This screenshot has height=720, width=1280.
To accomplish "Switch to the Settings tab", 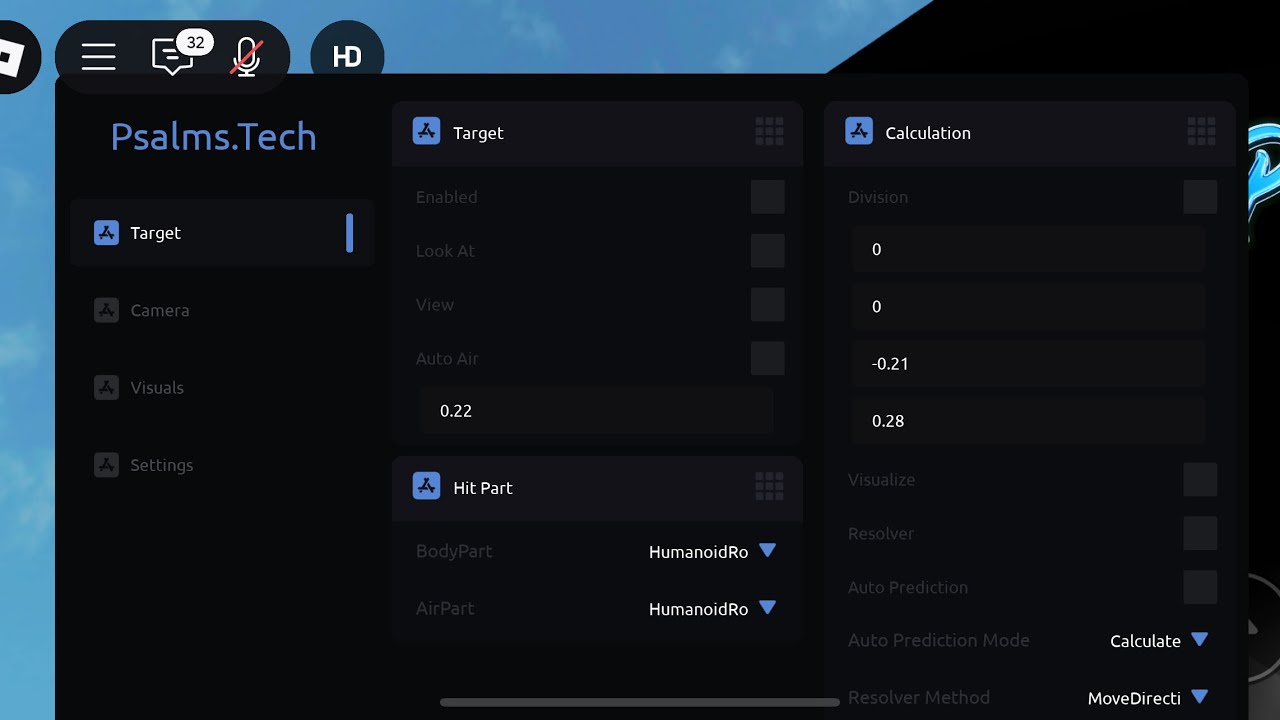I will click(222, 464).
